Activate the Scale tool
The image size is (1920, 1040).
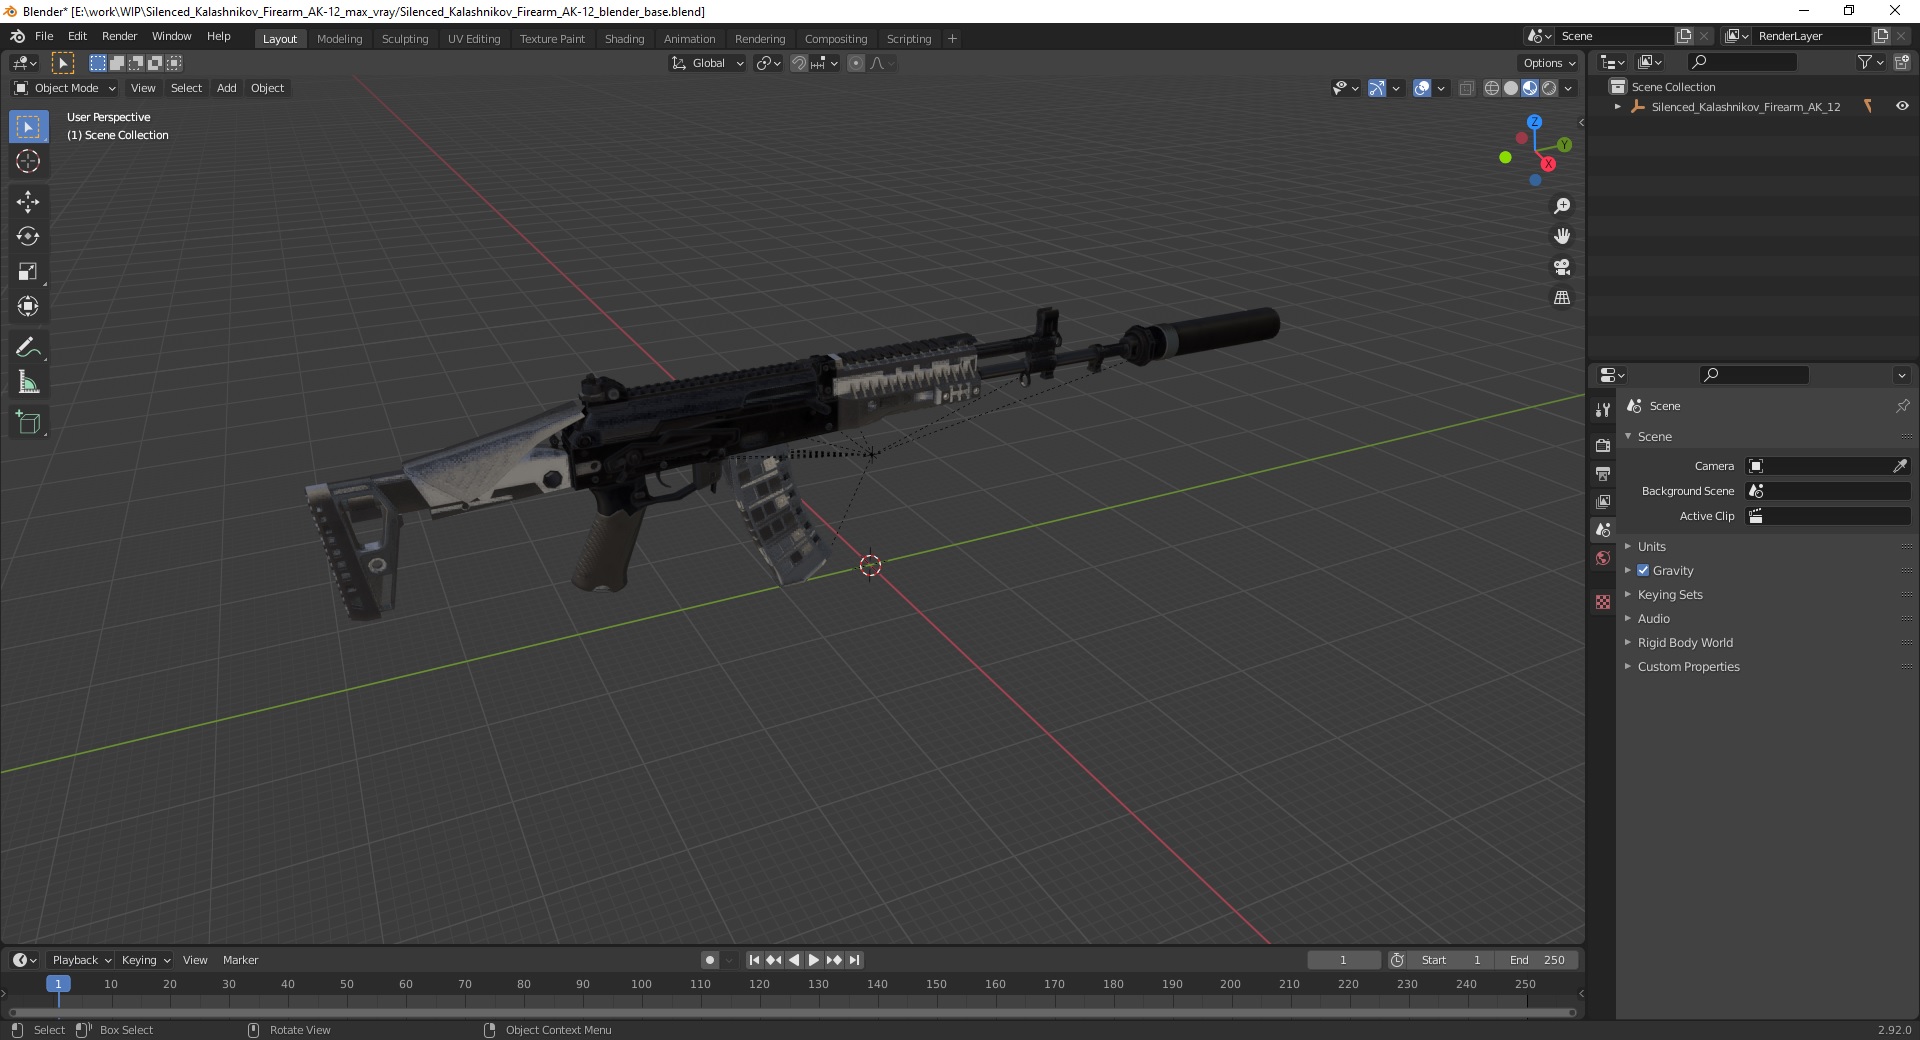[28, 271]
